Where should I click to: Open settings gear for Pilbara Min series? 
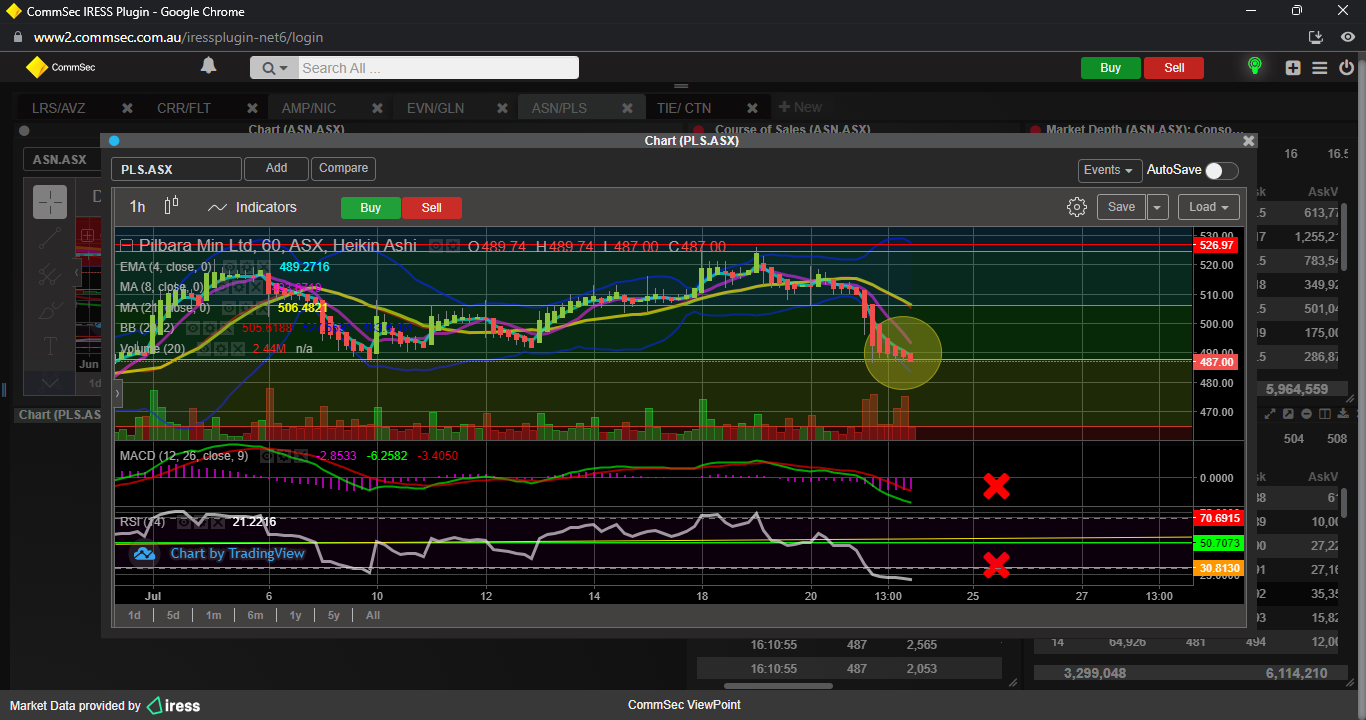pyautogui.click(x=453, y=245)
